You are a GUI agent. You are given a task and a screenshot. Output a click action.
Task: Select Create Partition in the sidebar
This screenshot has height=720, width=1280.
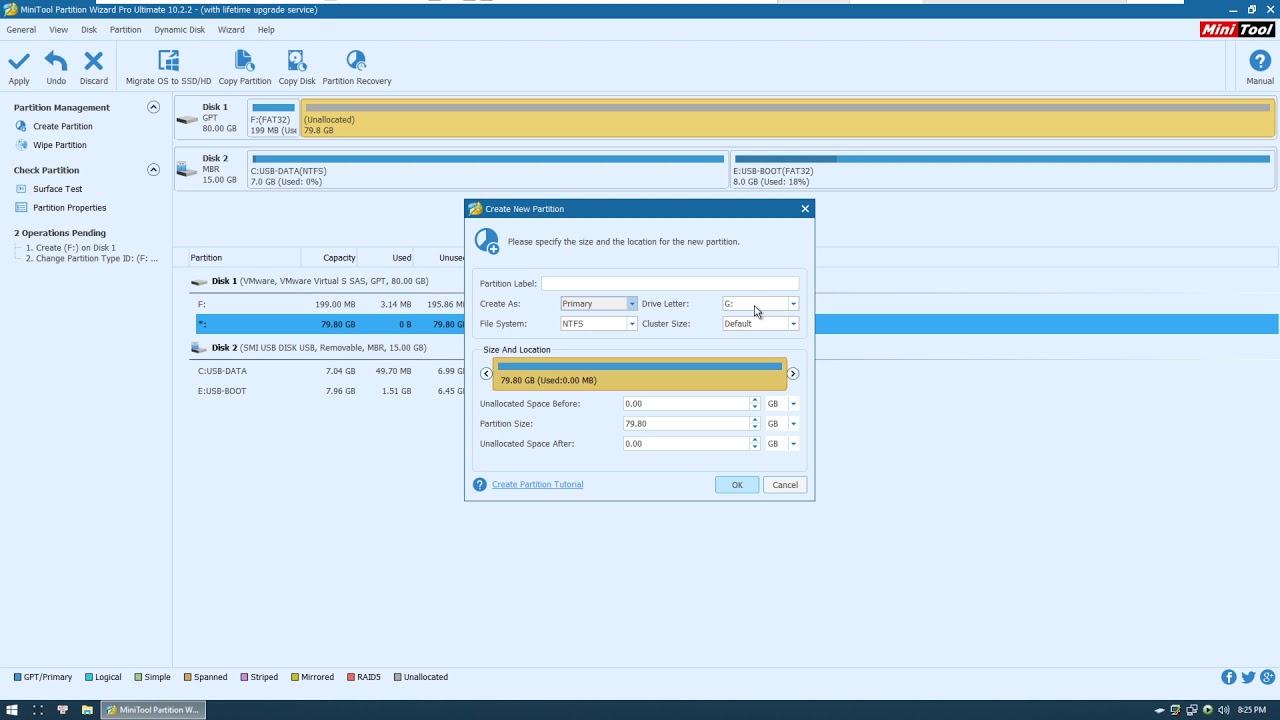62,126
